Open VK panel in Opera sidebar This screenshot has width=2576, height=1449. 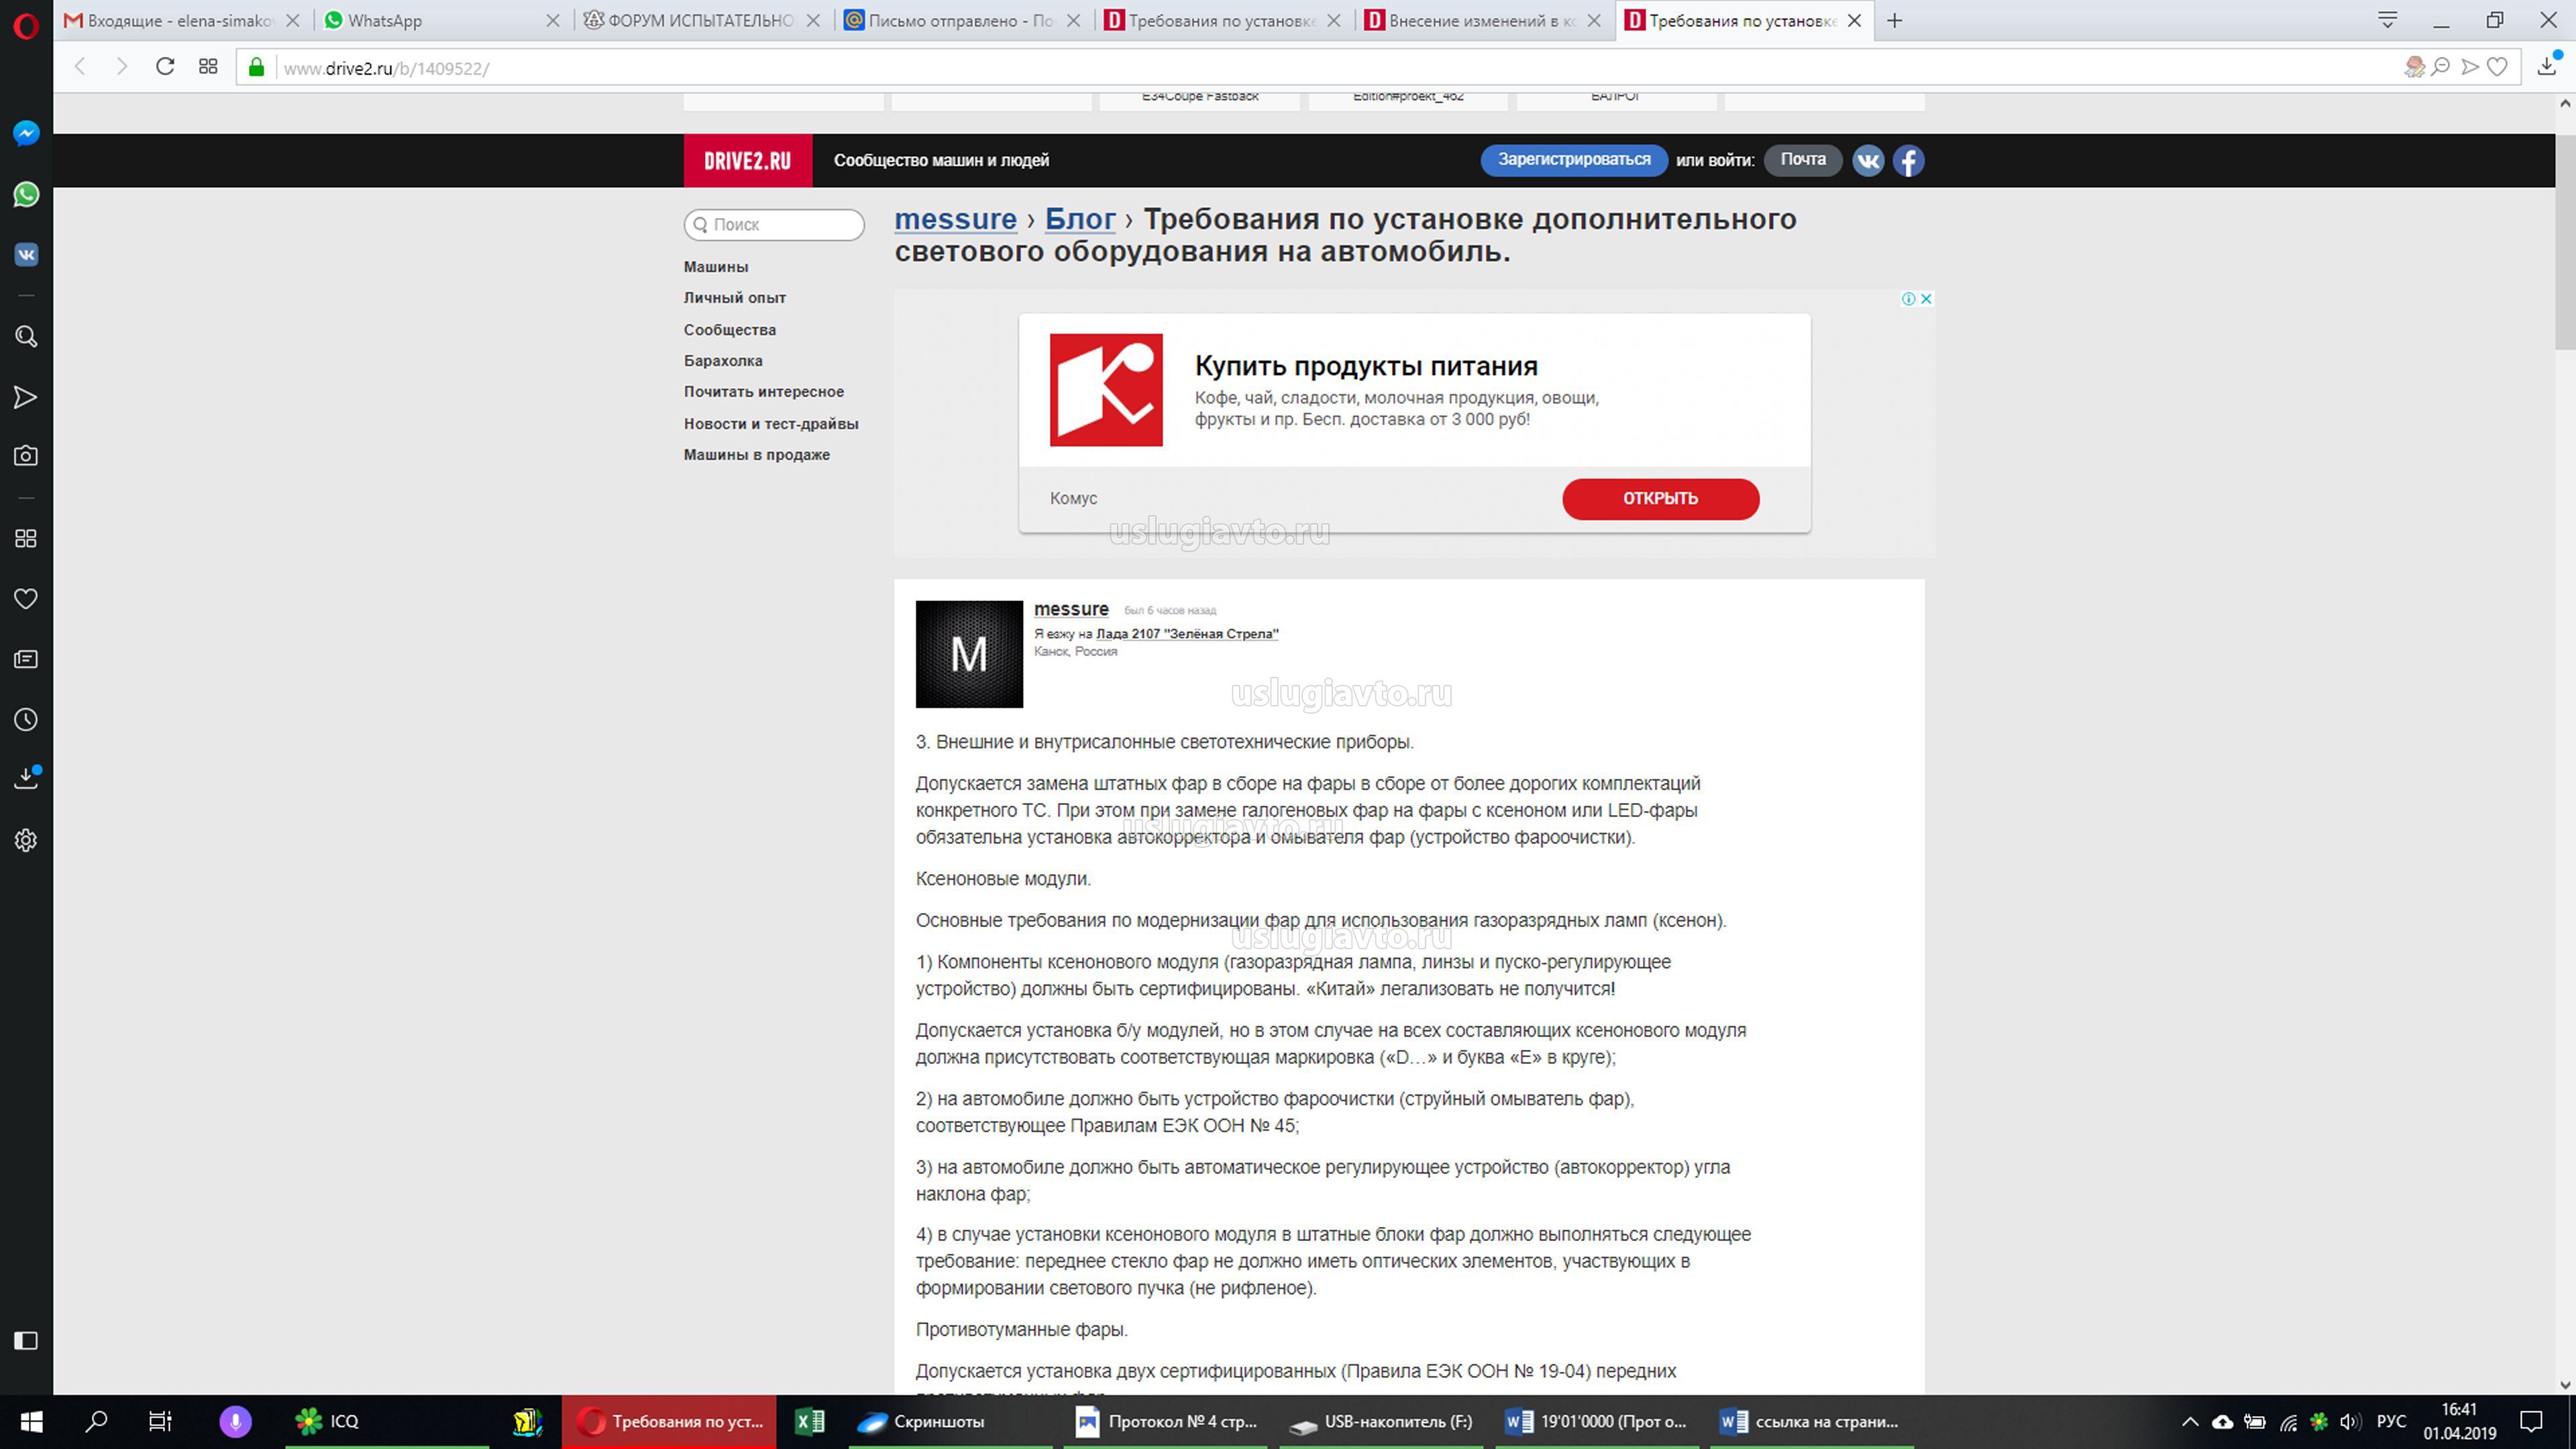(x=26, y=255)
